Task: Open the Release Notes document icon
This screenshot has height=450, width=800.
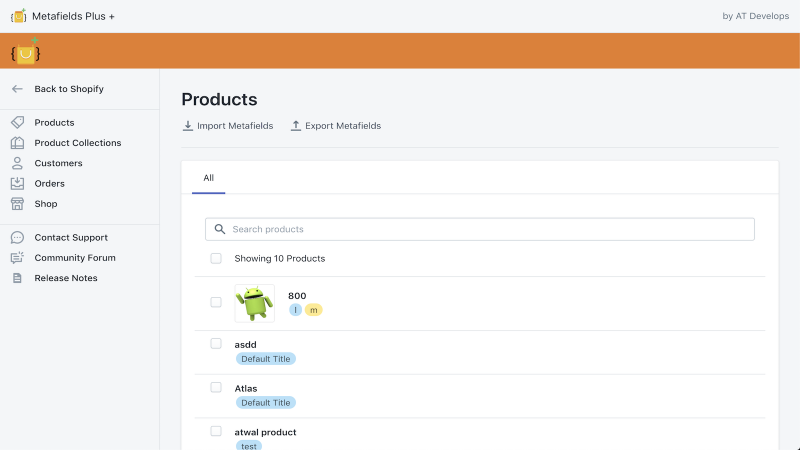Action: [x=17, y=278]
